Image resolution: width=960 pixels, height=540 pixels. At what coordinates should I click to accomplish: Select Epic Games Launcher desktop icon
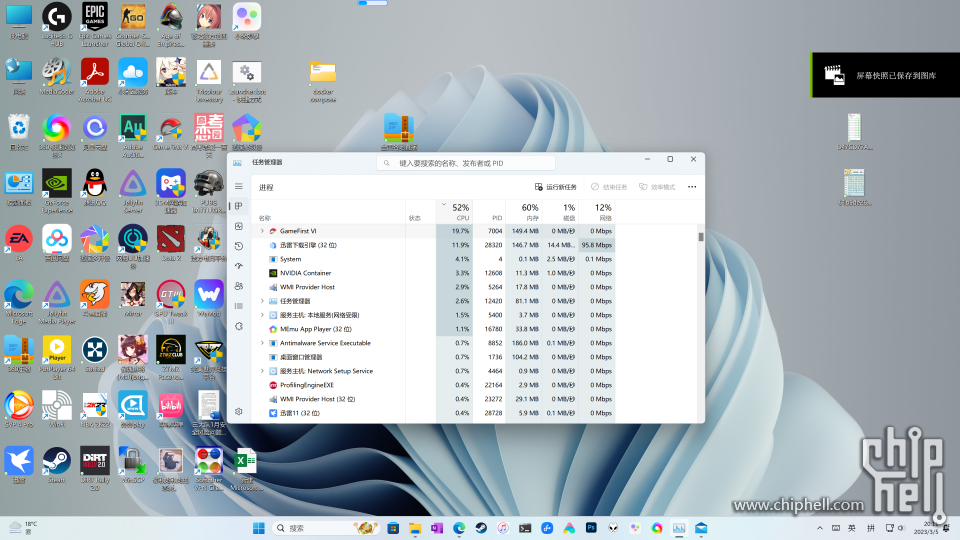point(95,25)
